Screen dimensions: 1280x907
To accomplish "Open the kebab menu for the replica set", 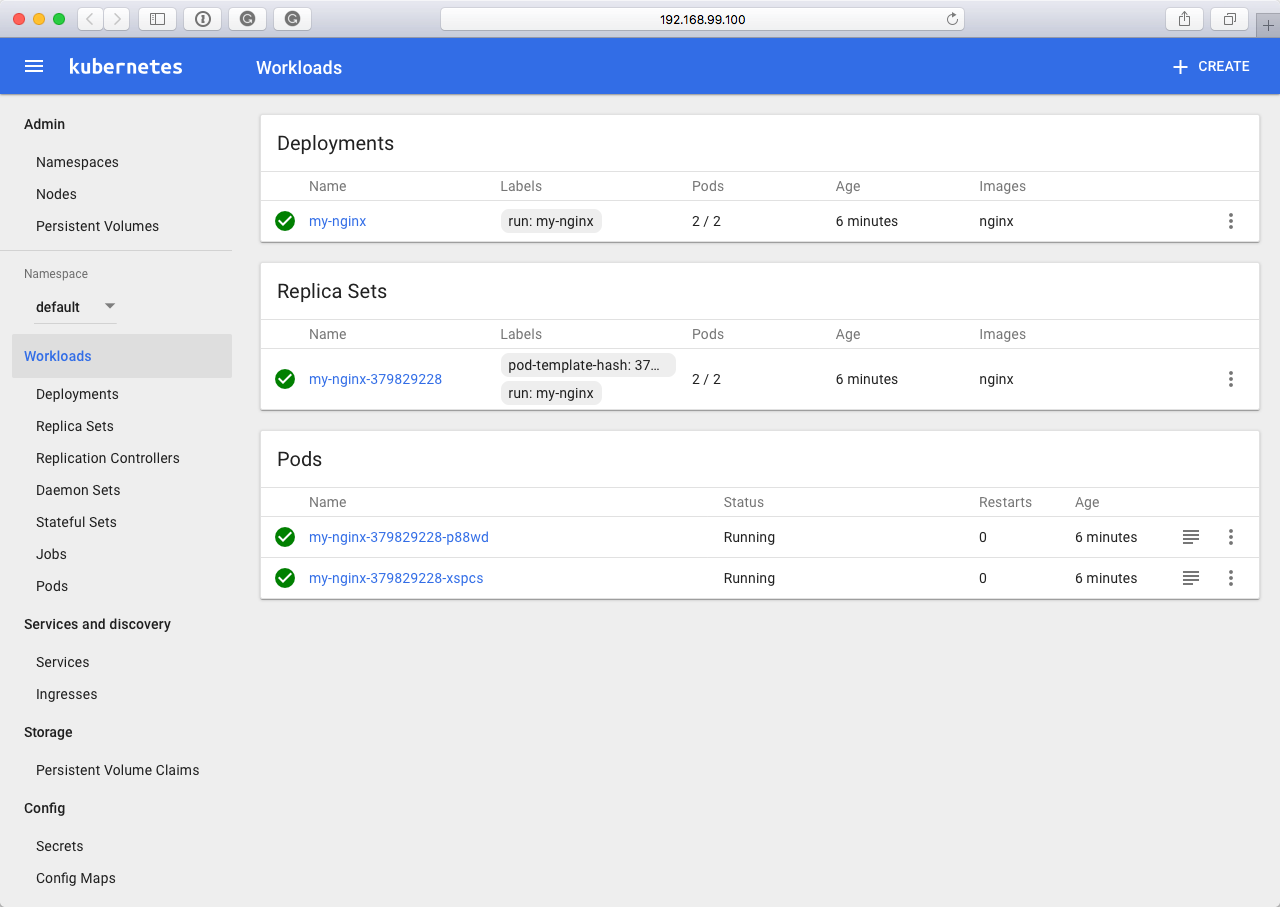I will click(x=1231, y=379).
